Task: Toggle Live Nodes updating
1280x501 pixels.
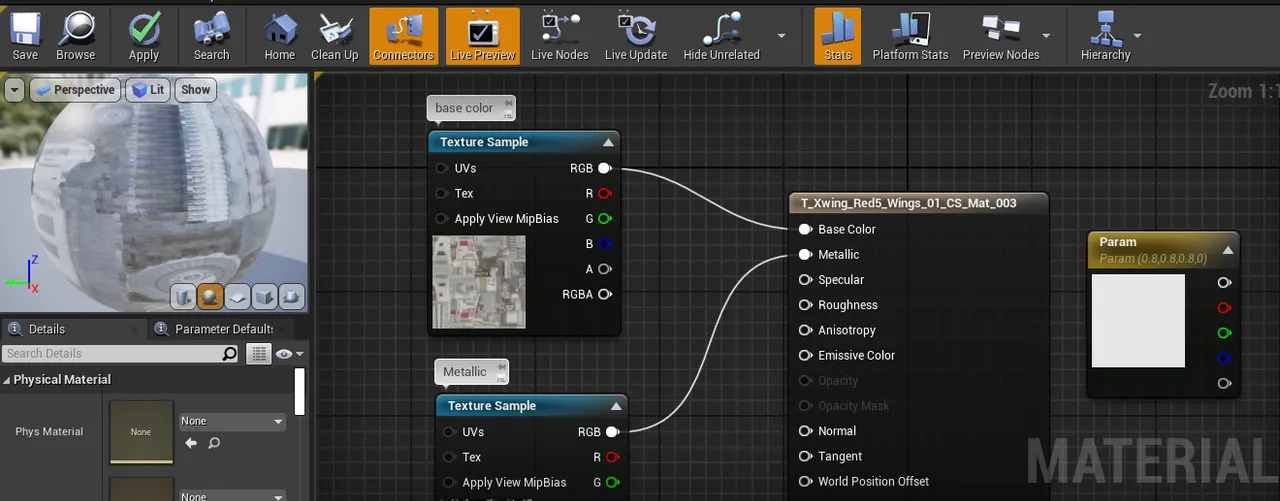Action: pyautogui.click(x=559, y=36)
